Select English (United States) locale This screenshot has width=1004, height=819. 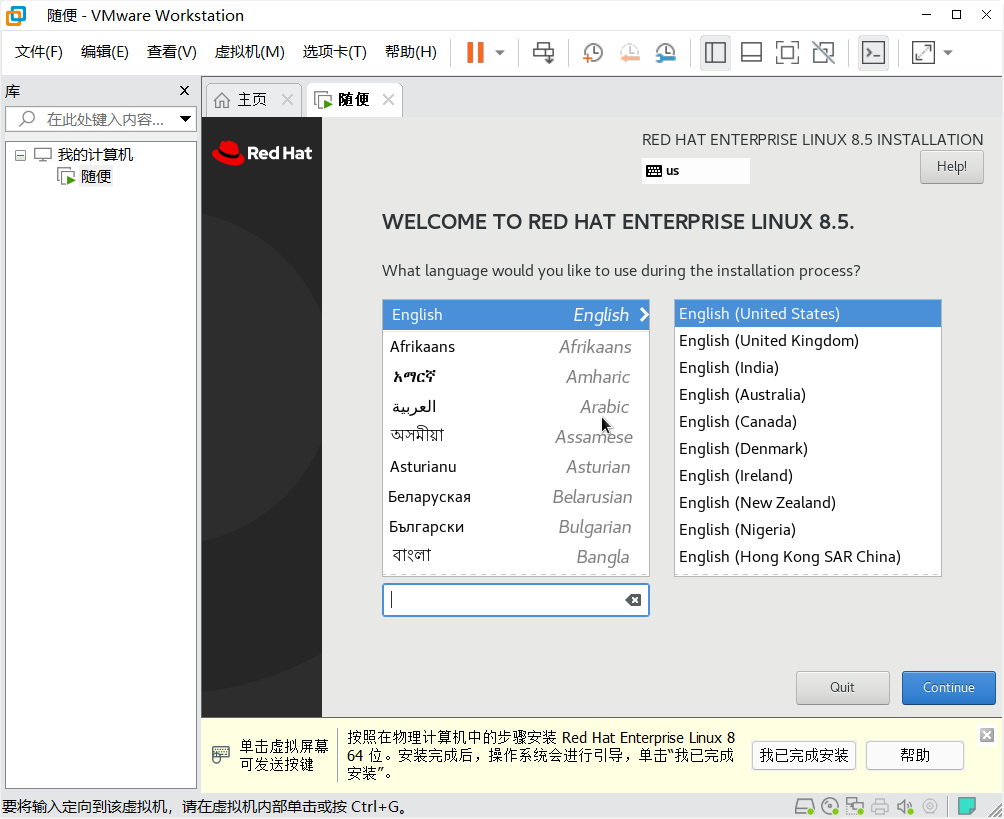[807, 314]
